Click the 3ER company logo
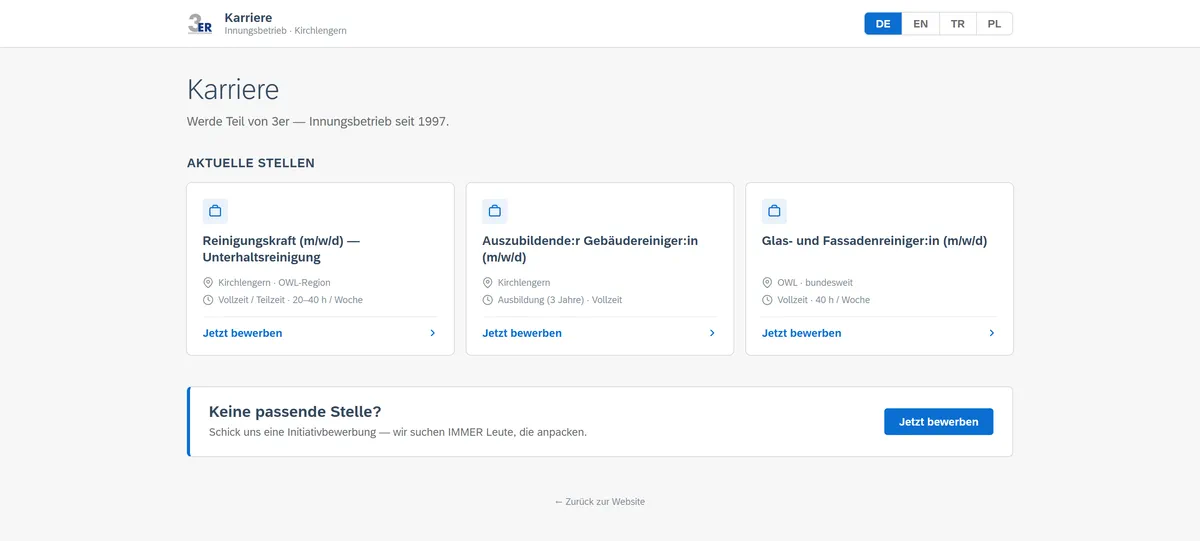 point(200,24)
